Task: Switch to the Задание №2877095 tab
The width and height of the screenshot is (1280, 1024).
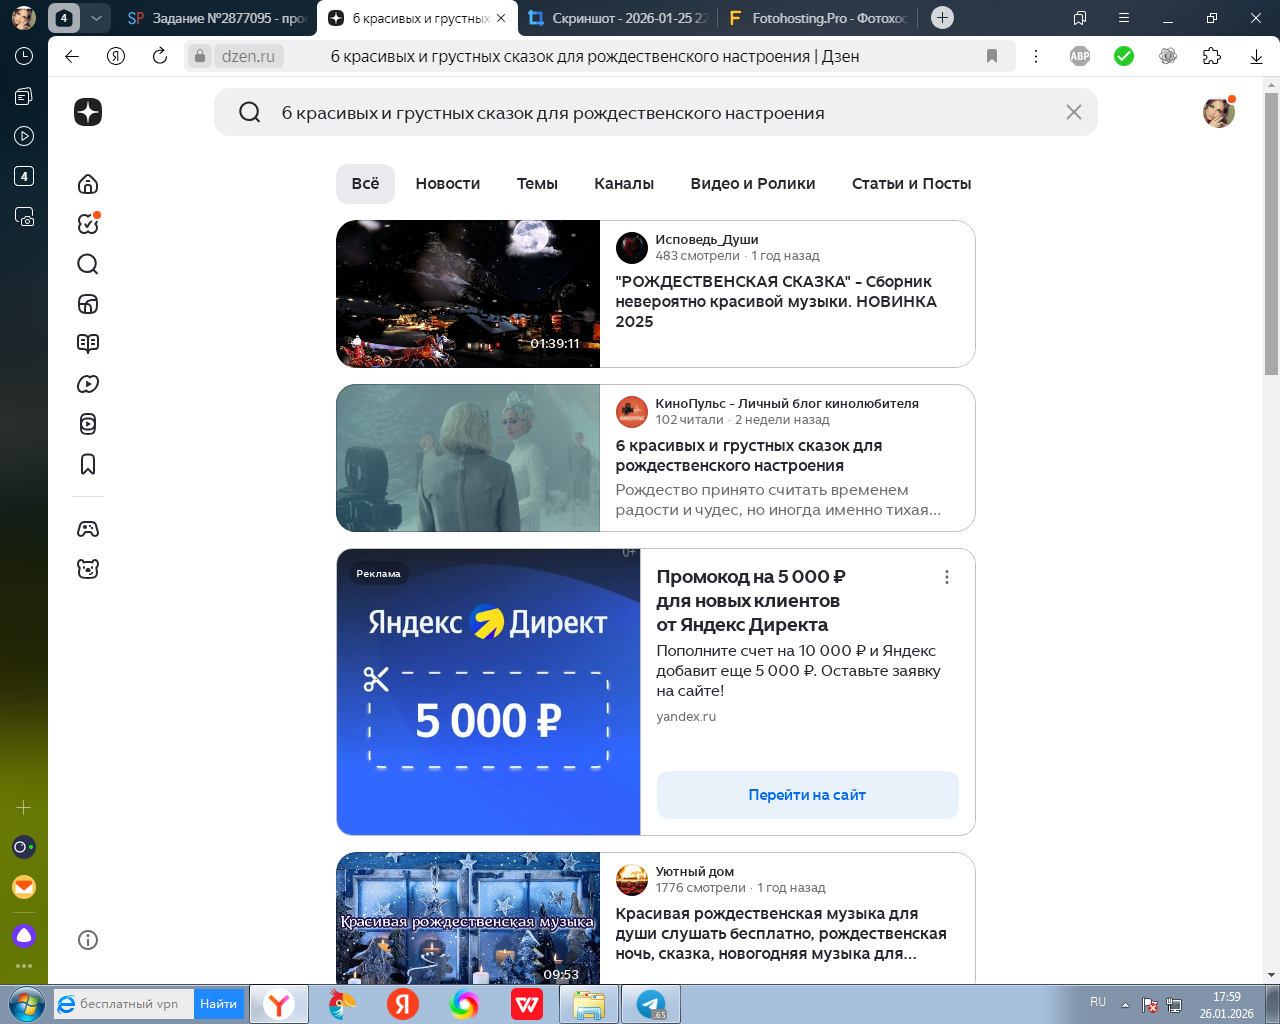Action: (216, 18)
